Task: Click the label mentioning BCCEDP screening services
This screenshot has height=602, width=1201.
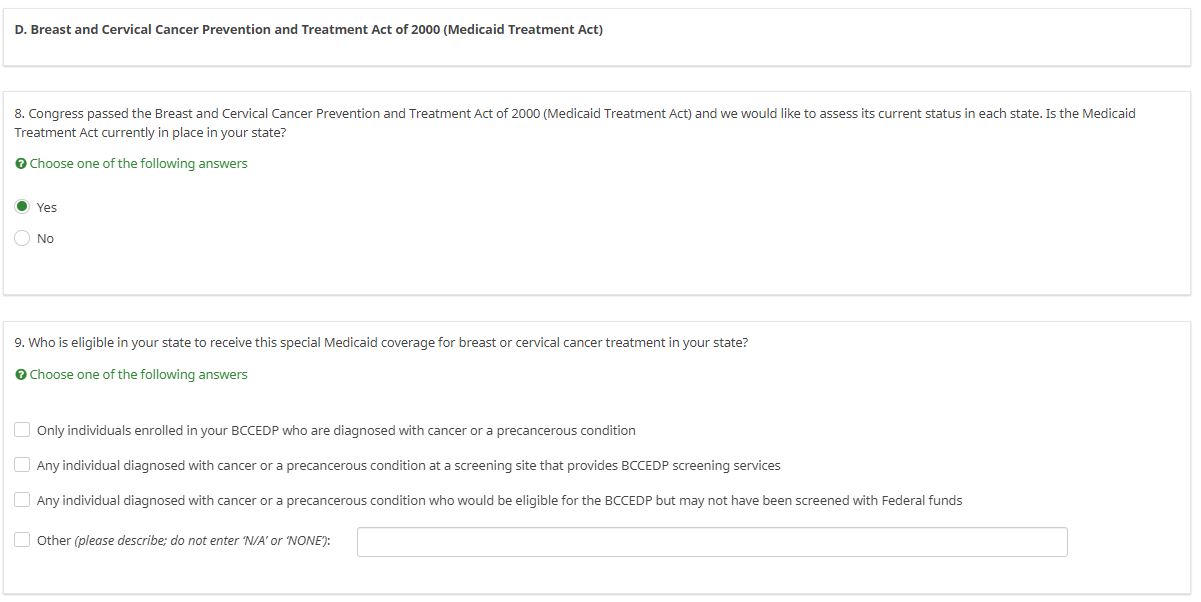Action: point(408,466)
